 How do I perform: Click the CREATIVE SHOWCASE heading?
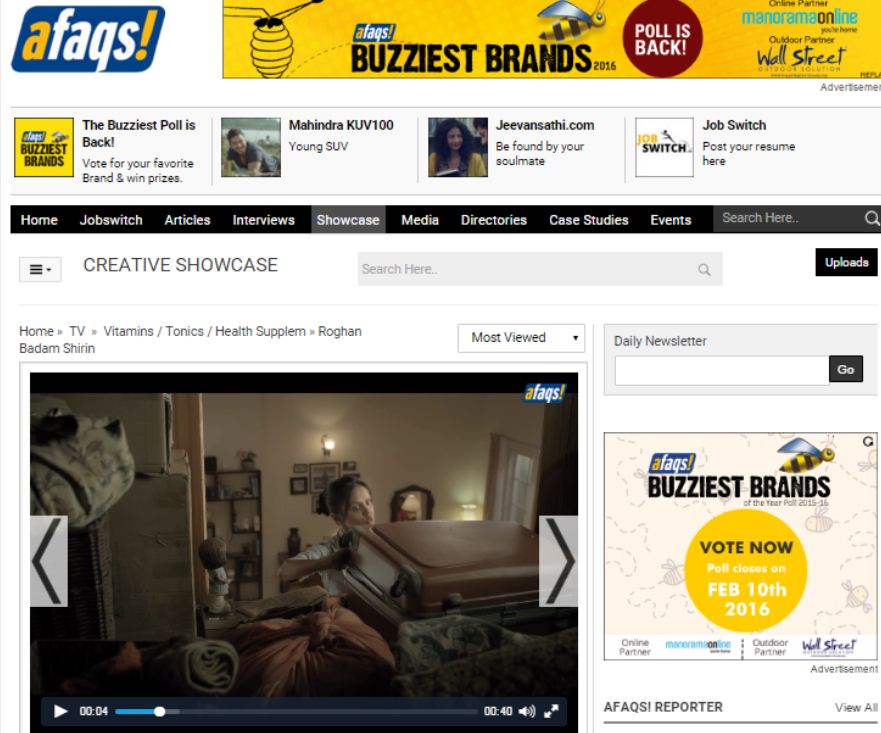[180, 265]
